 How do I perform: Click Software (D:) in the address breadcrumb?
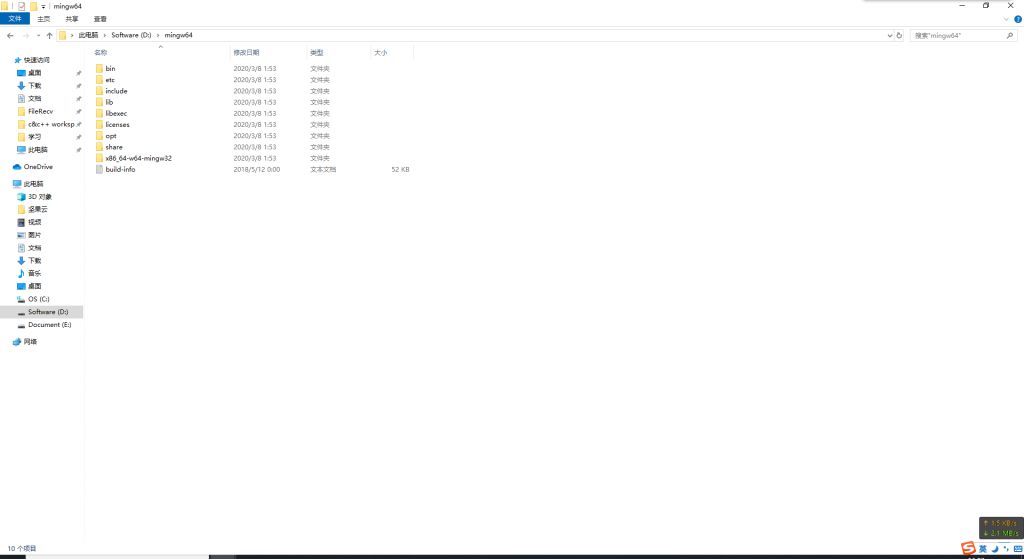(x=131, y=35)
